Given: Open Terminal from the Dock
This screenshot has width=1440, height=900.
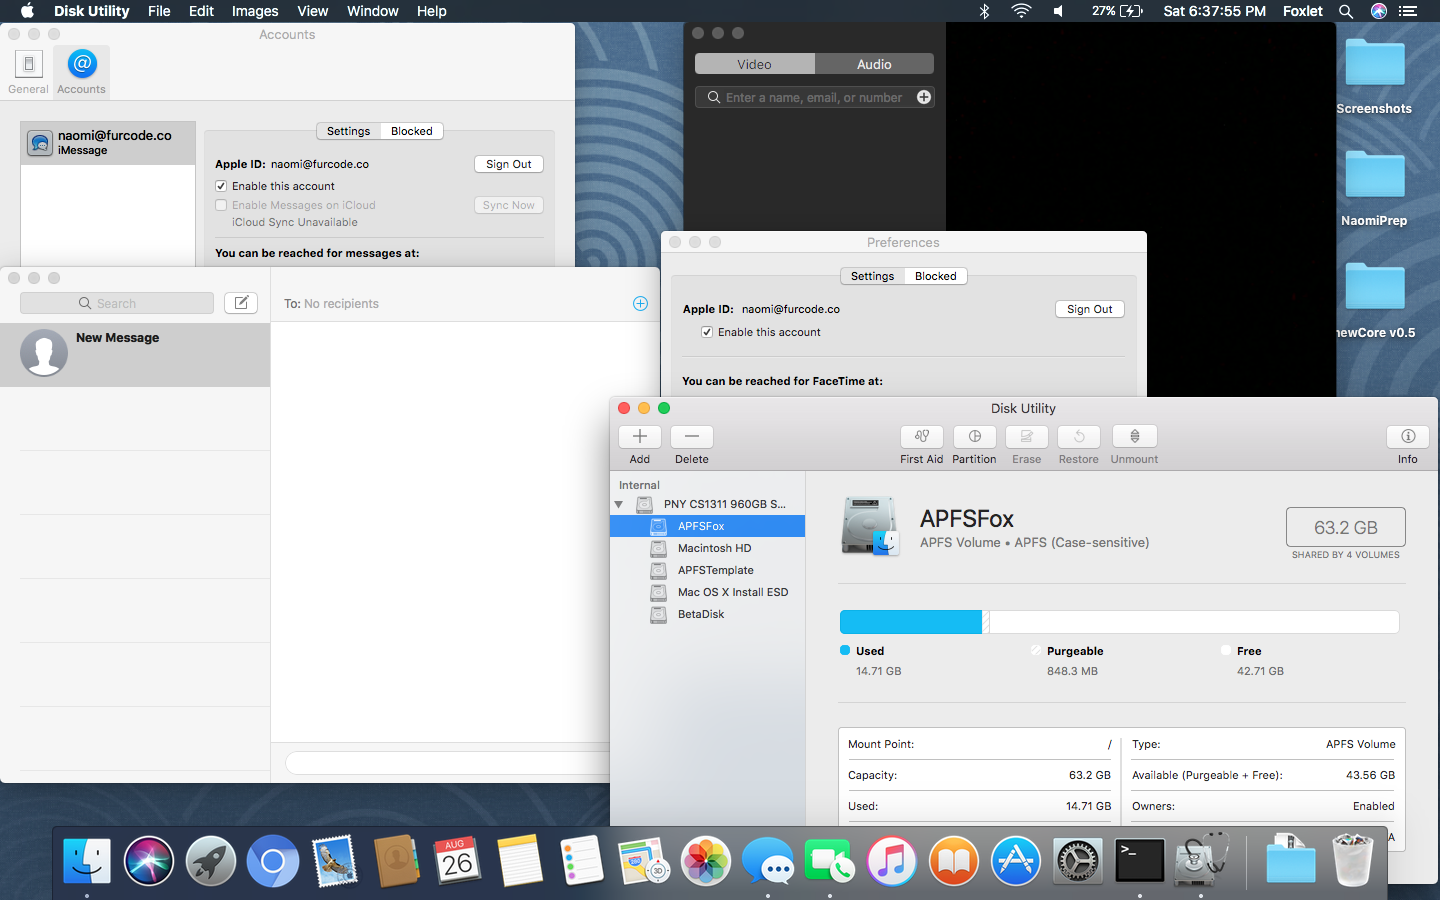Looking at the screenshot, I should pos(1140,861).
